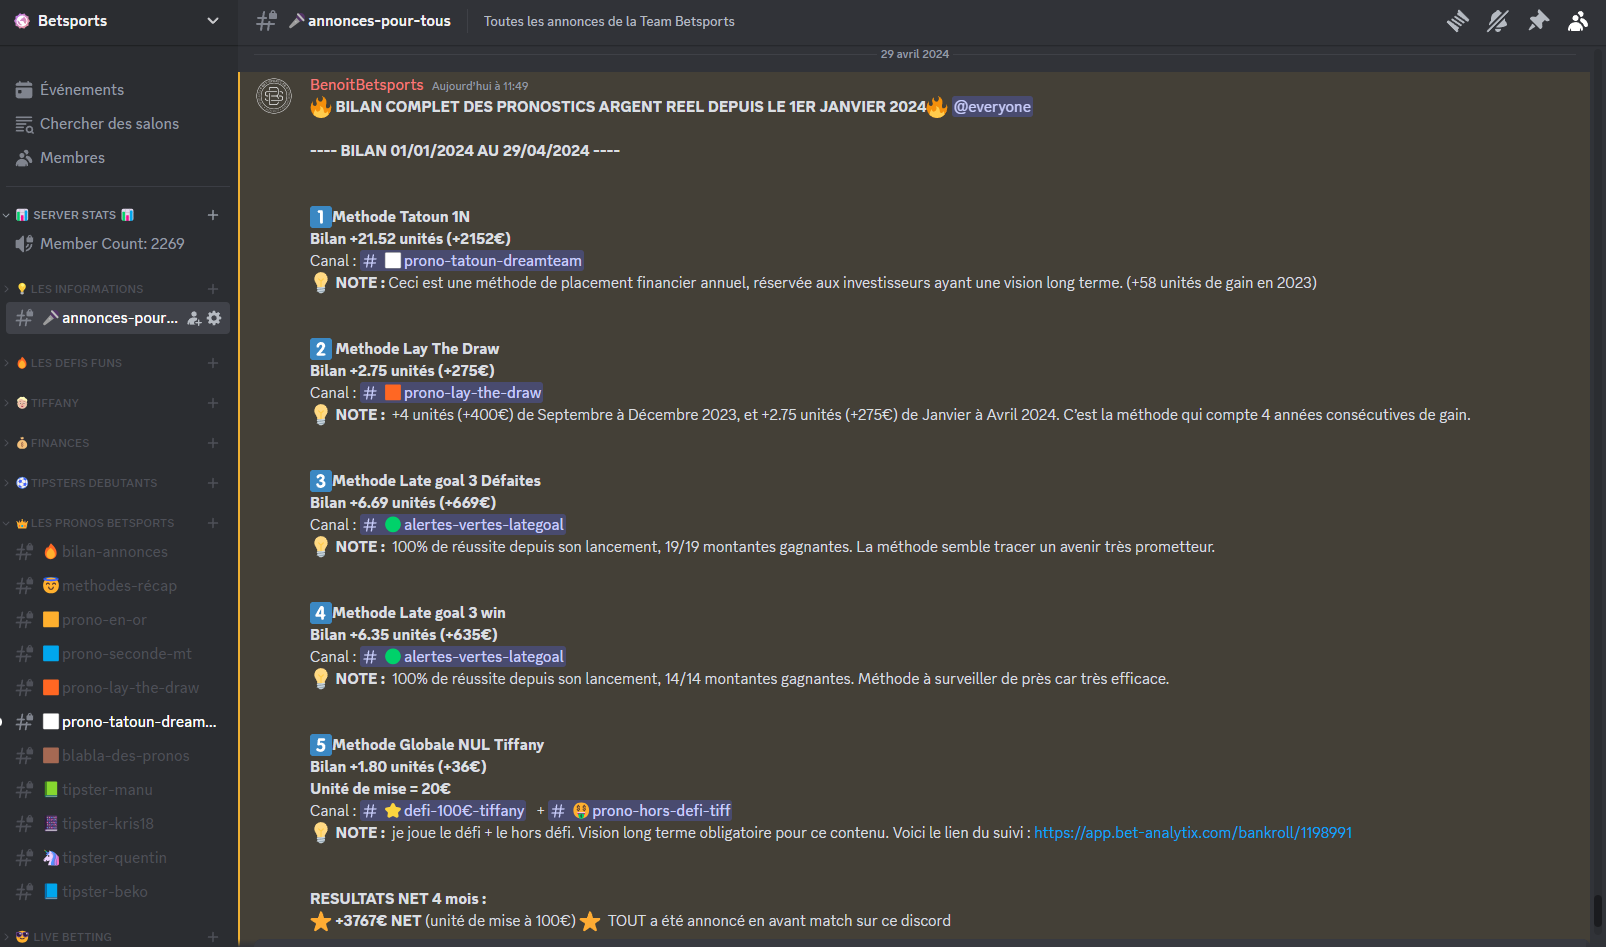Open methodes-récap channel
1606x947 pixels.
(119, 586)
